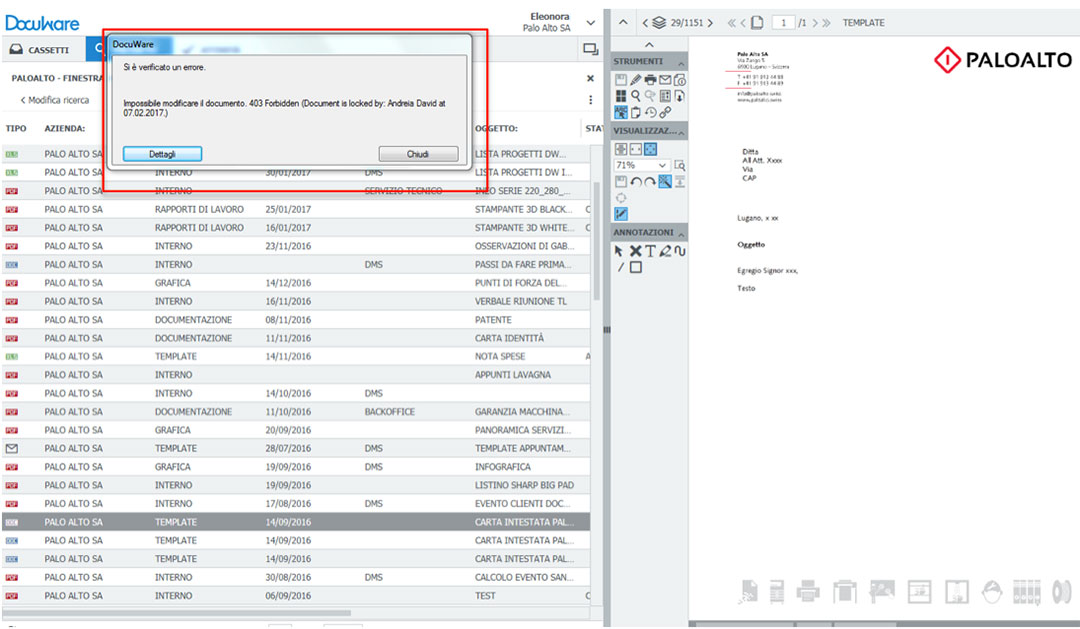Go to the previous document in the result list
Viewport: 1080px width, 629px height.
pyautogui.click(x=645, y=23)
